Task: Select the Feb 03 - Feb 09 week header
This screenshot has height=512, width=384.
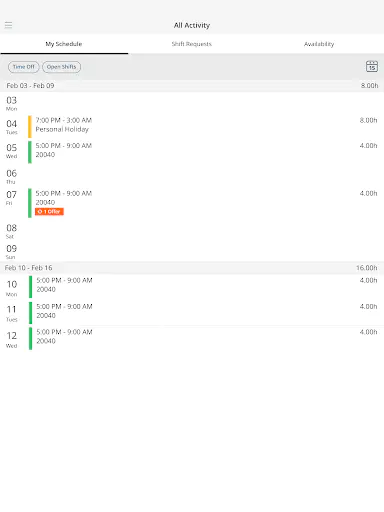Action: (x=192, y=86)
